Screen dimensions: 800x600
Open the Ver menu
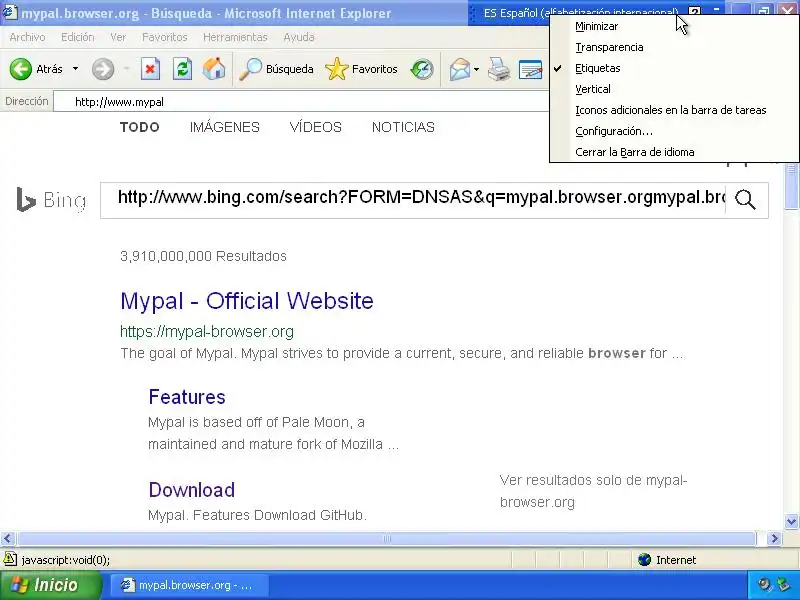pos(118,37)
